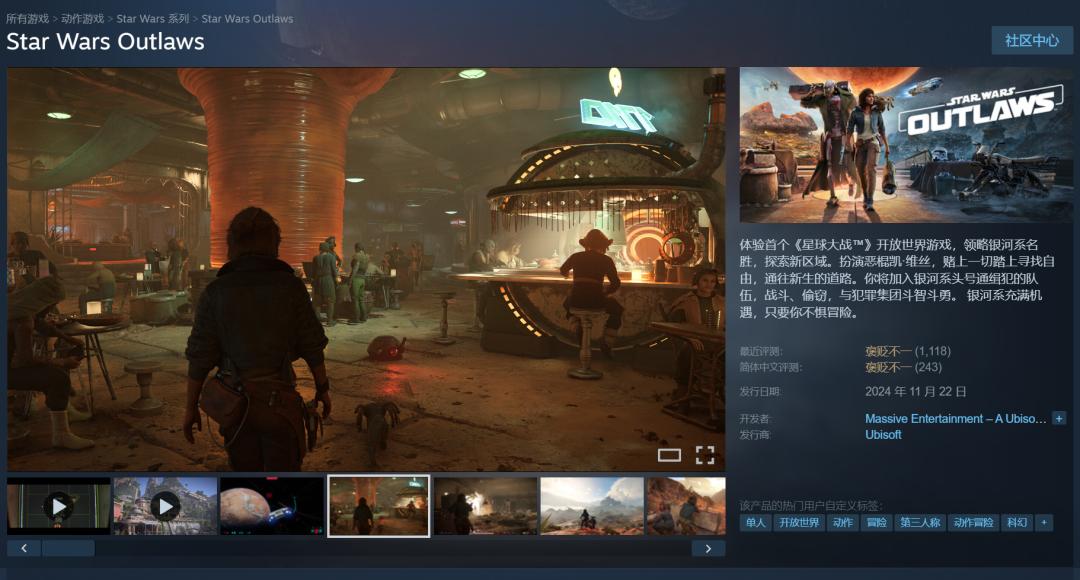This screenshot has width=1080, height=580.
Task: Click the release date 2024 年 11 月 22 日
Action: coord(915,391)
